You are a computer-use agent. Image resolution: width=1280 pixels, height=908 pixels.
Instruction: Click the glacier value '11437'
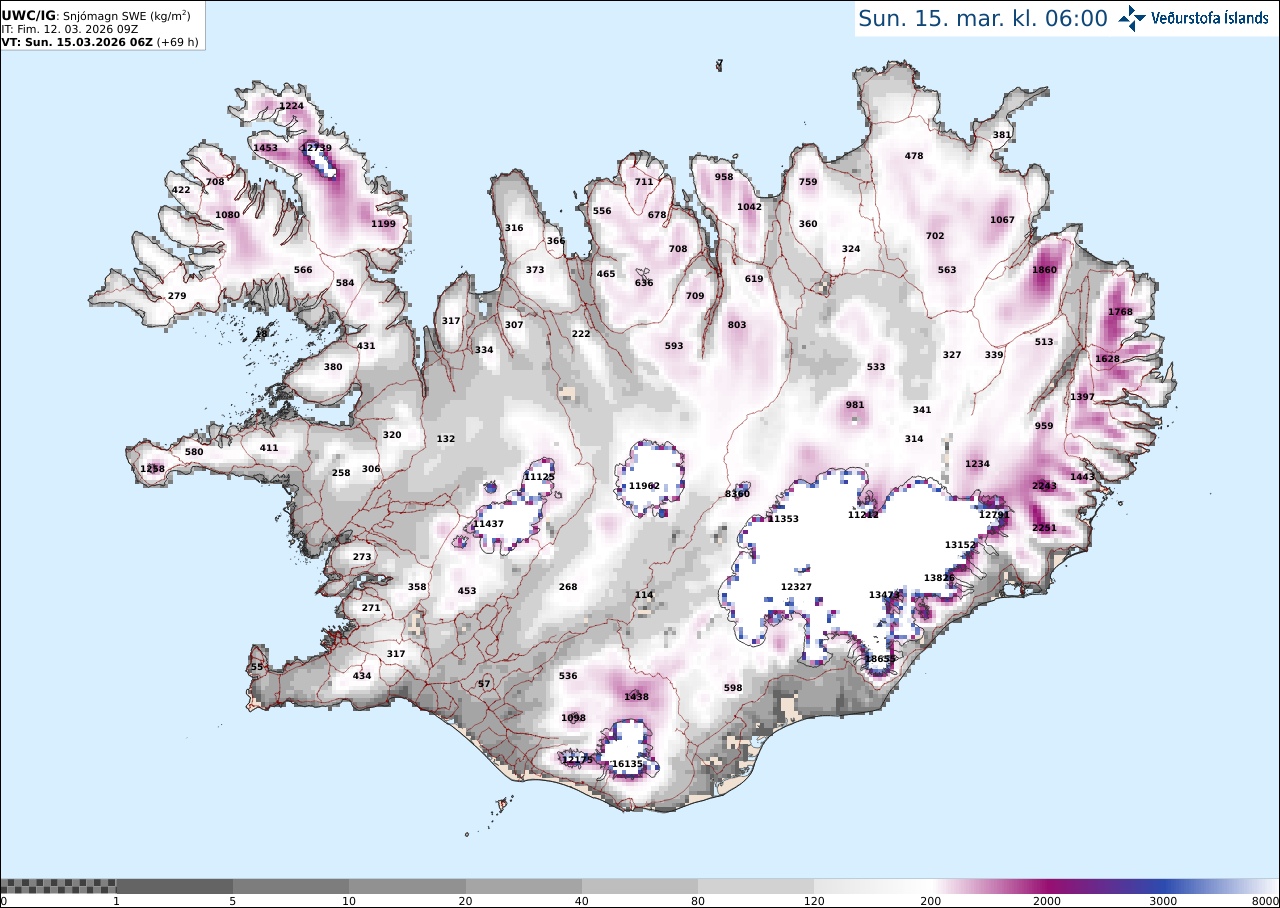[x=488, y=524]
